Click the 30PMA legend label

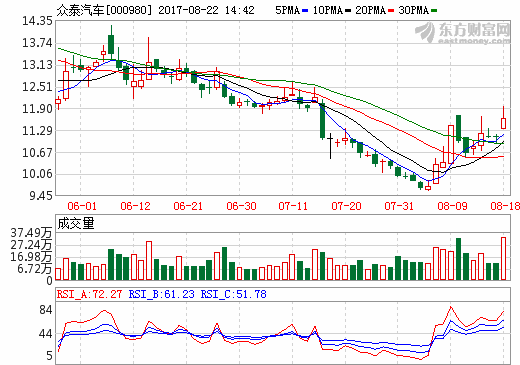click(414, 10)
